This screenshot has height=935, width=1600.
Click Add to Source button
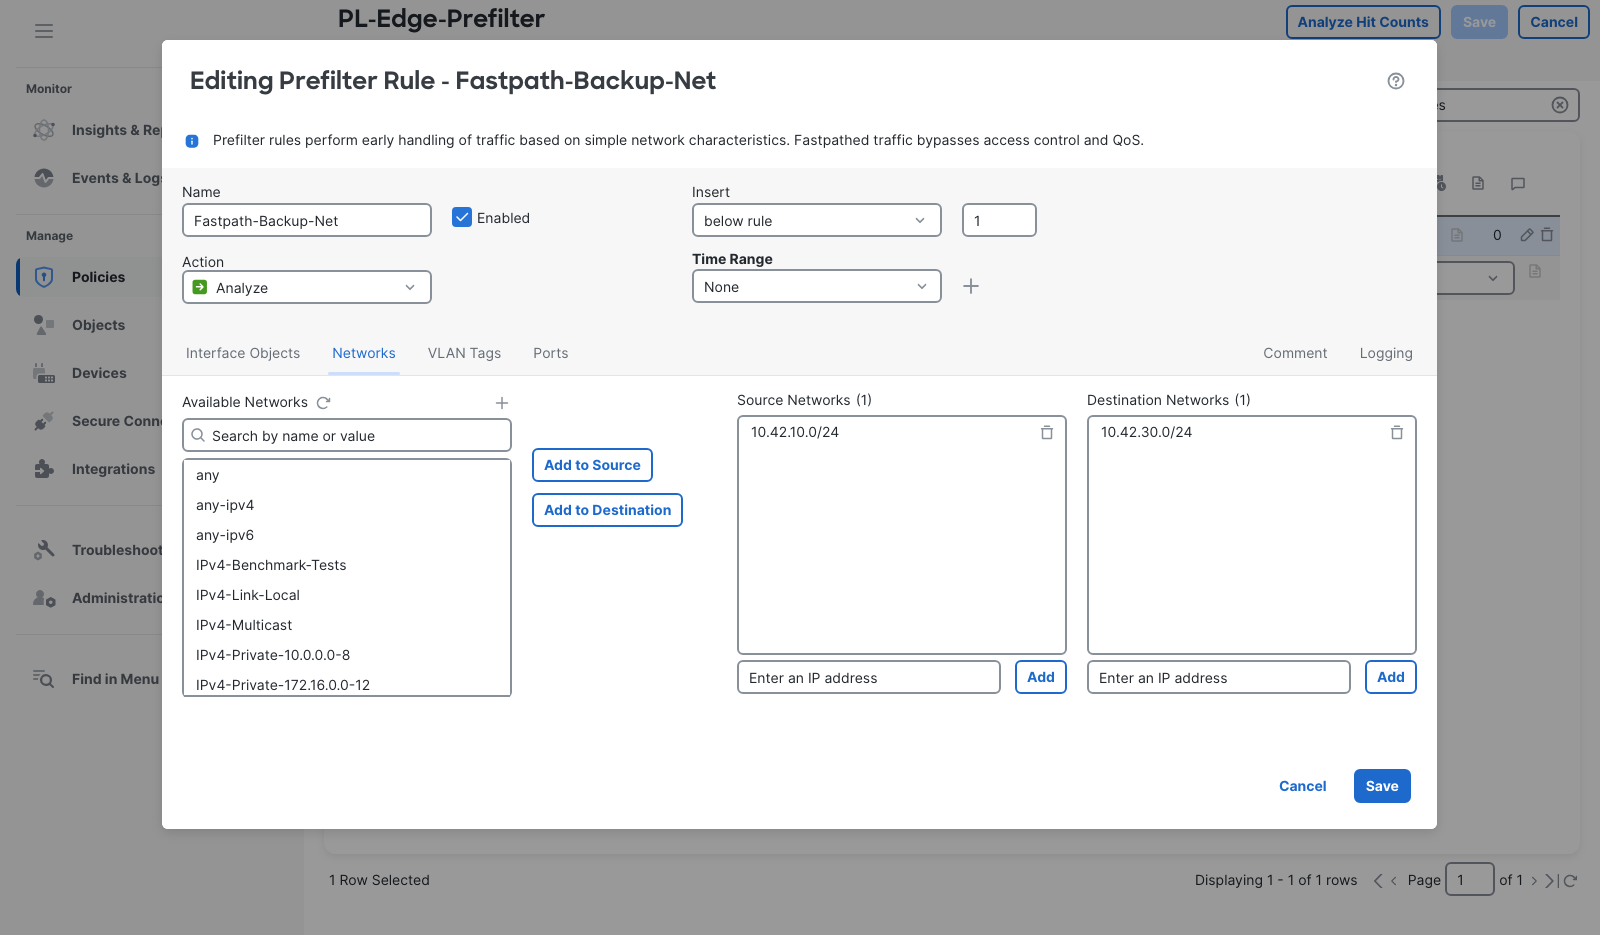592,465
